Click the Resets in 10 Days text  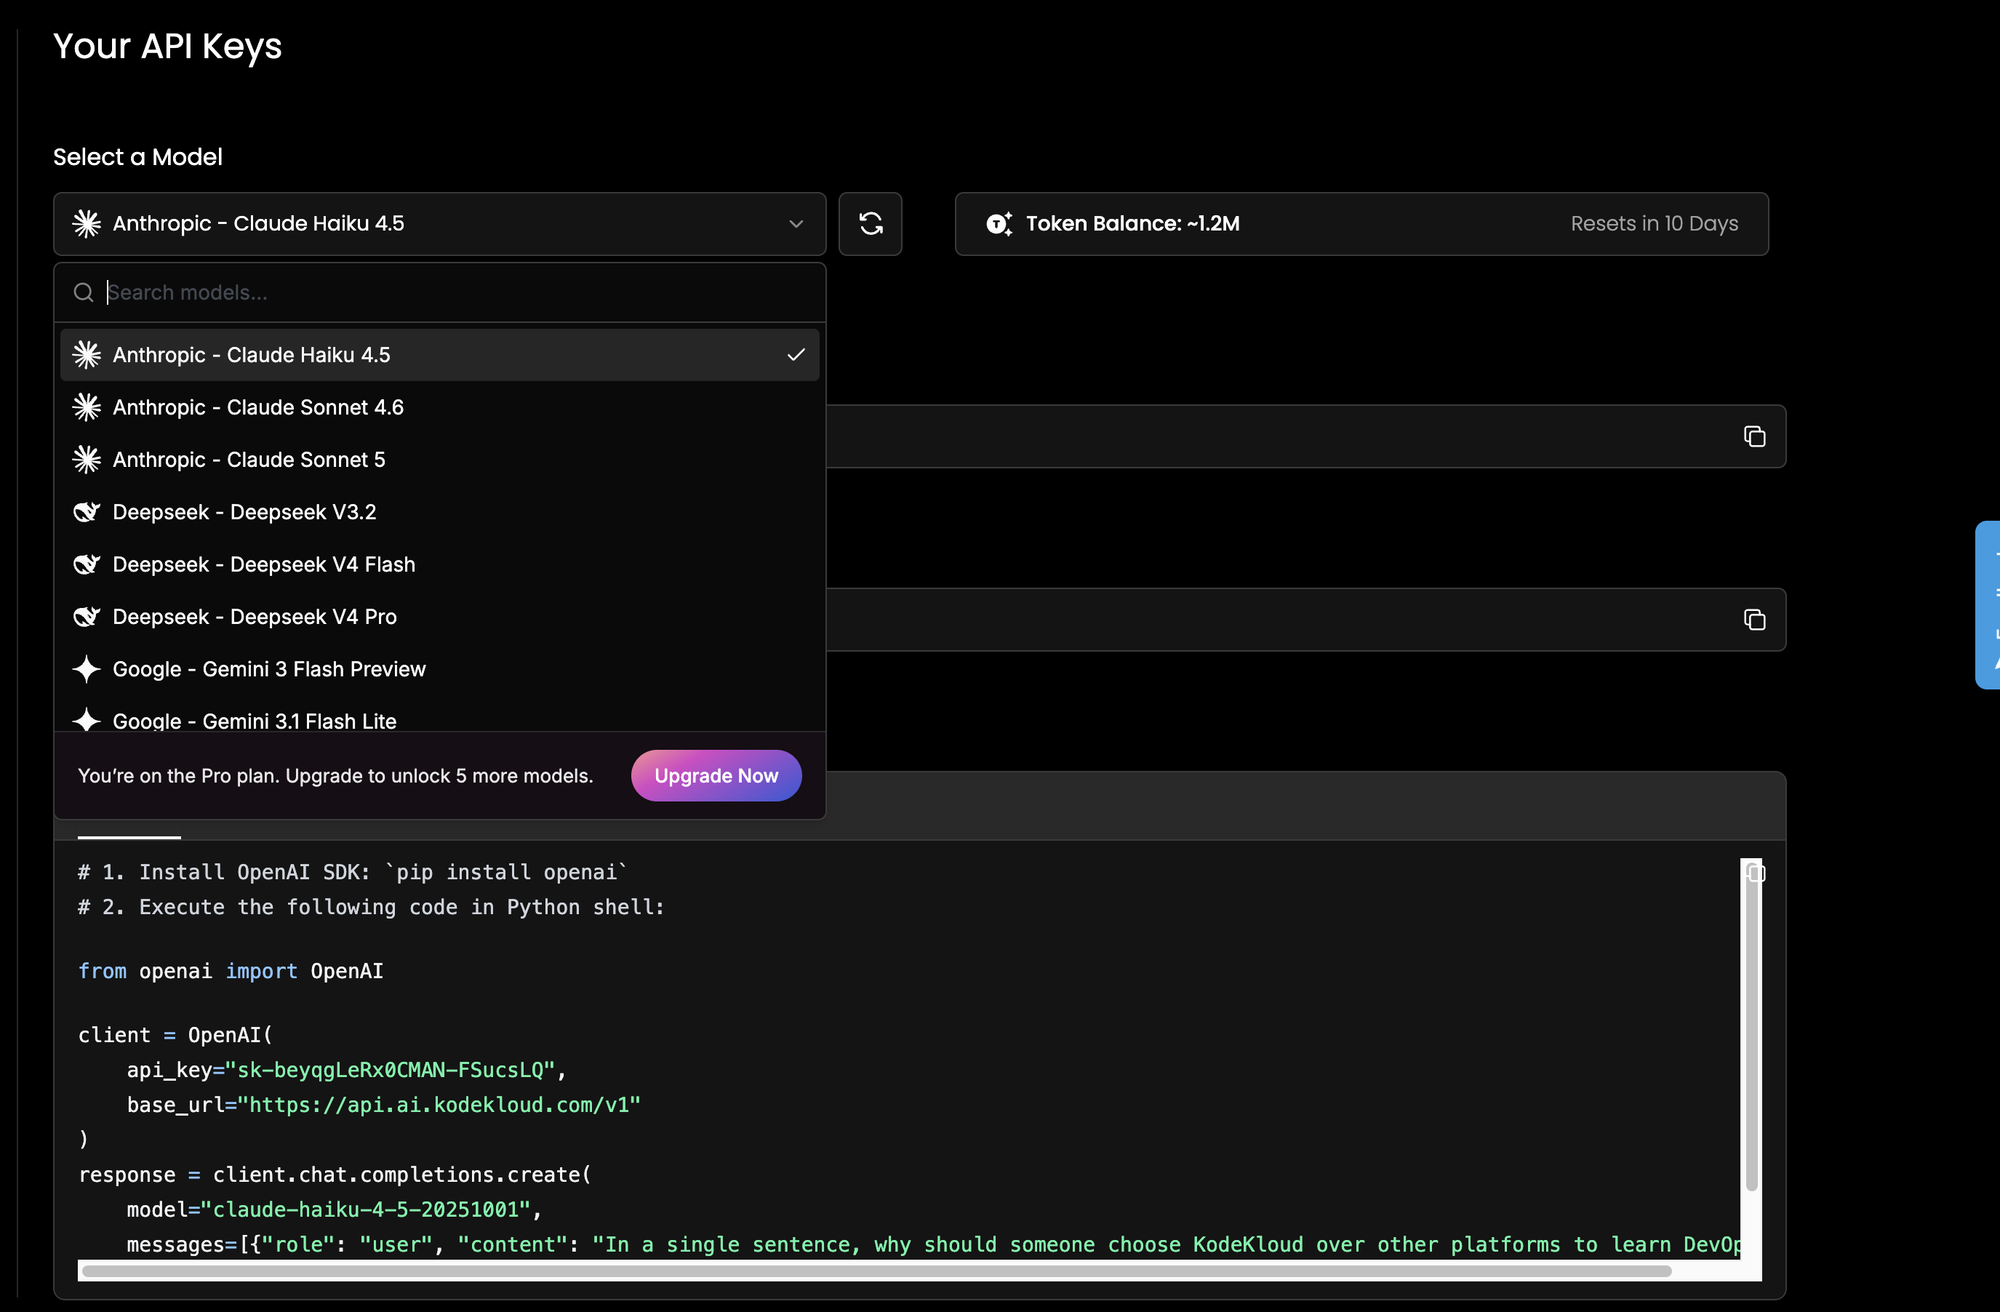point(1654,224)
